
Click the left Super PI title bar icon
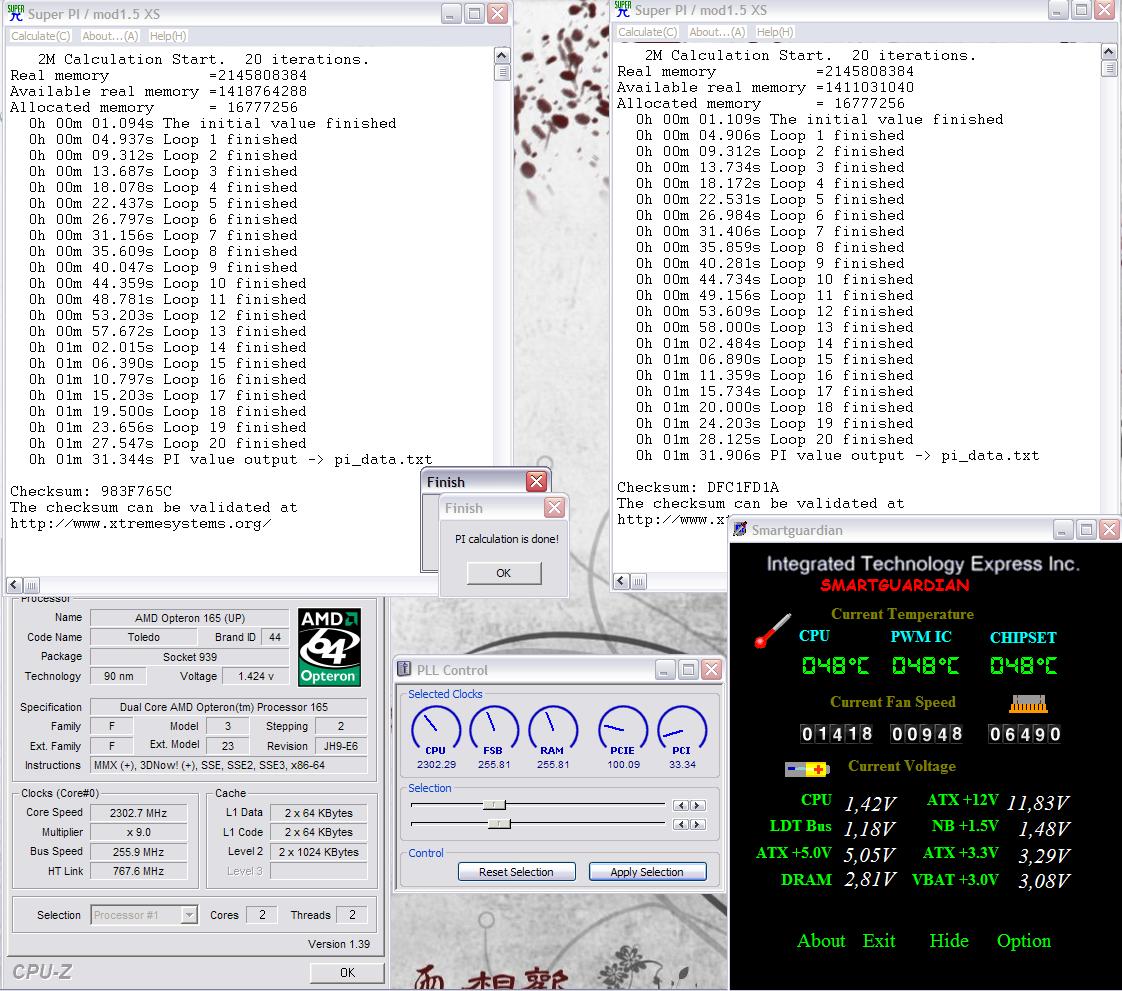tap(16, 13)
